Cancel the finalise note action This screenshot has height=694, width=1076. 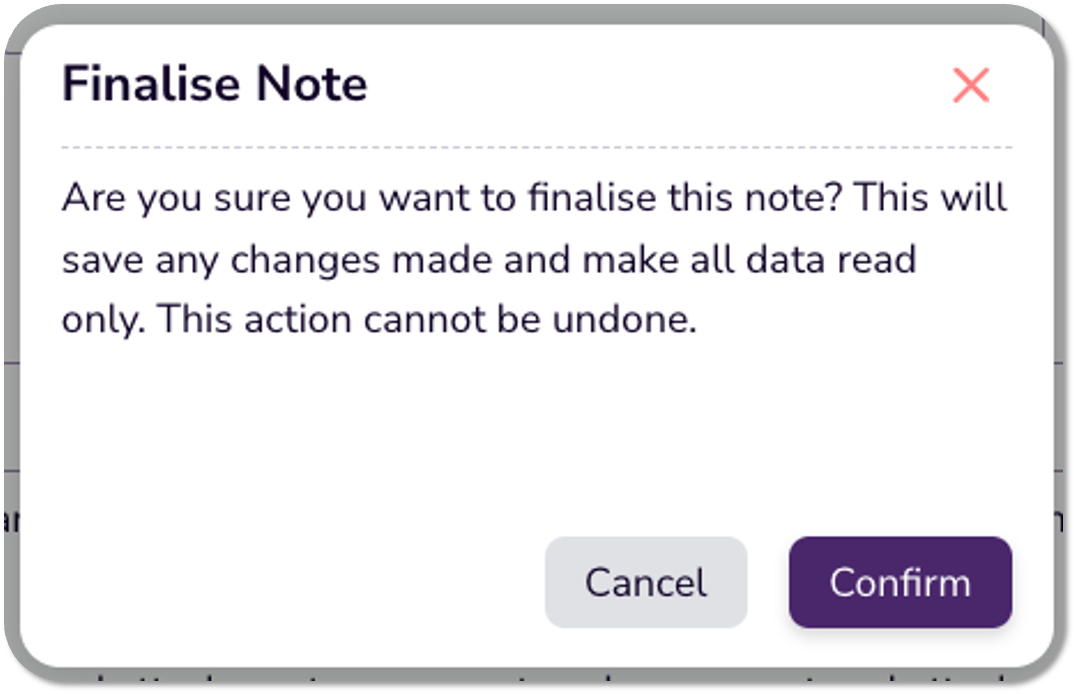pos(646,582)
